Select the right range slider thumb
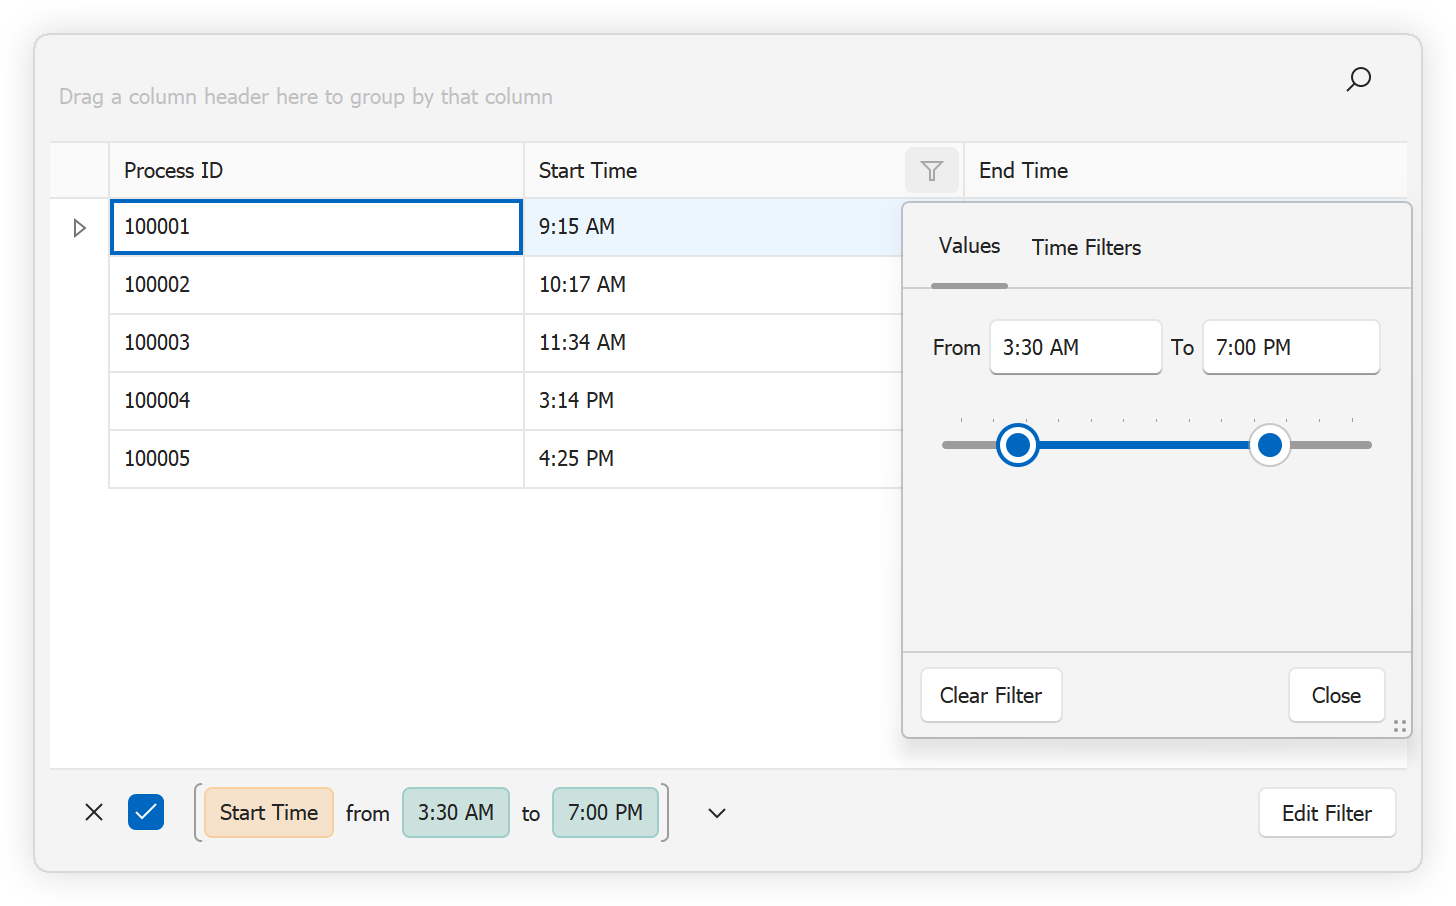 click(1270, 445)
